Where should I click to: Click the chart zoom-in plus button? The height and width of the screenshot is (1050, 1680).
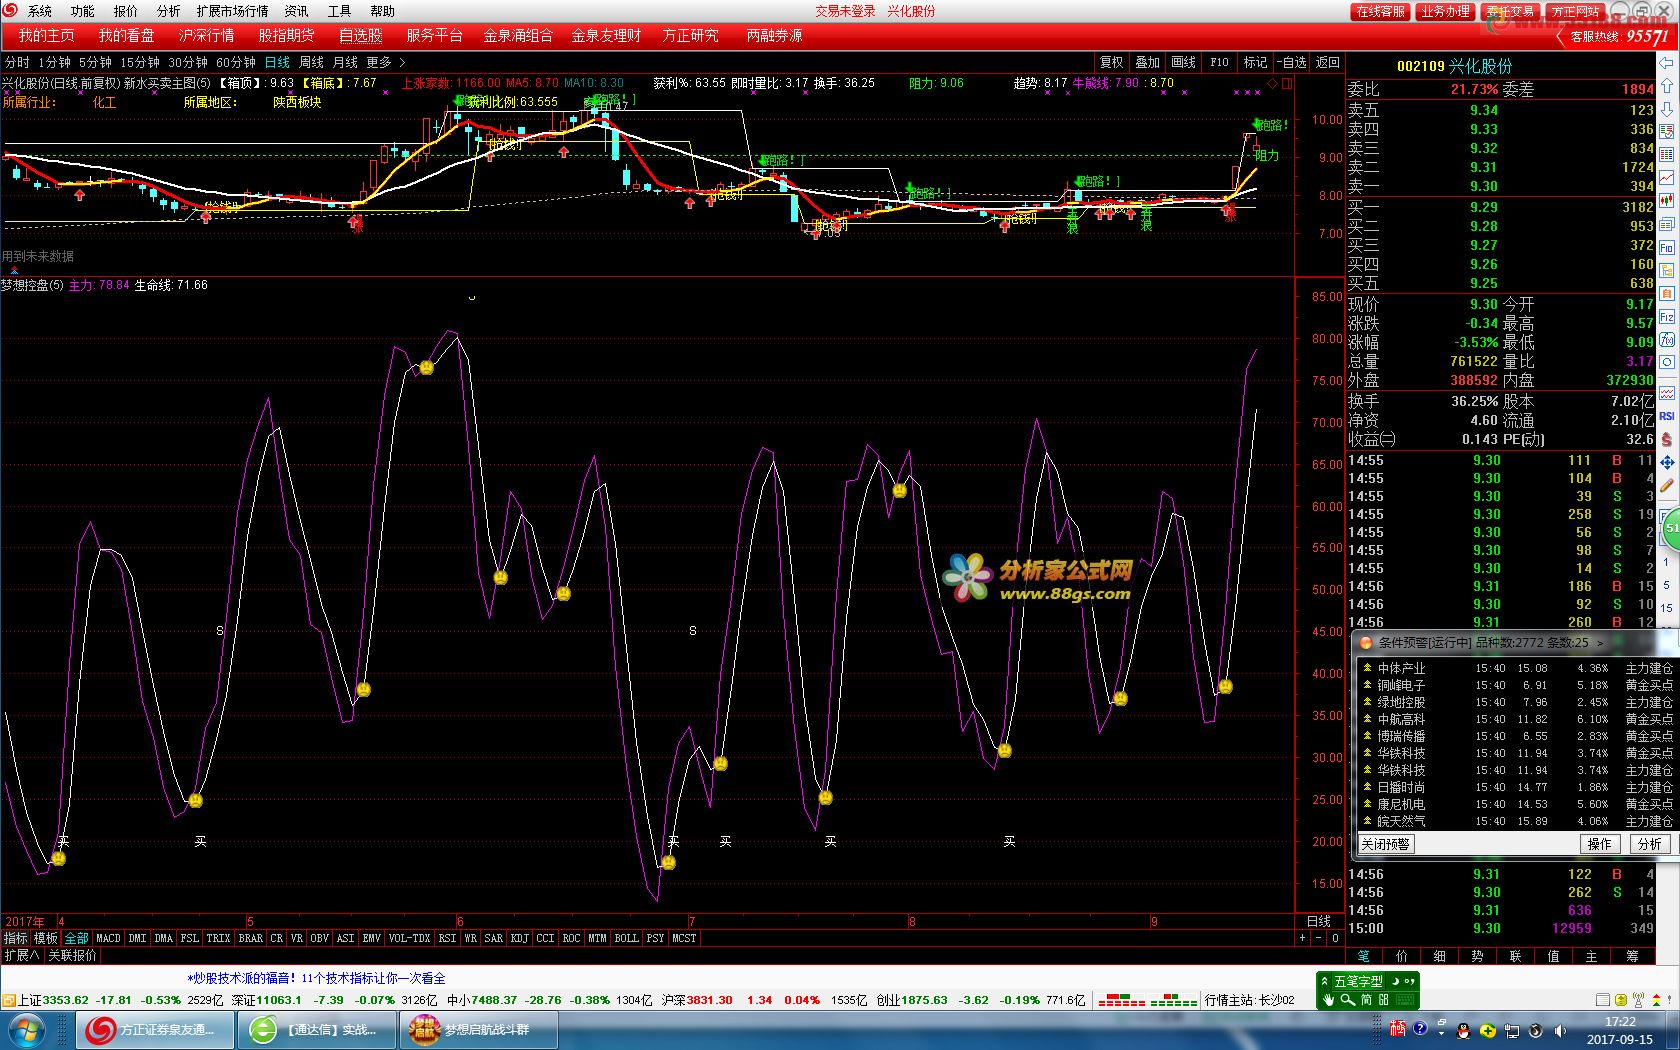(x=1302, y=938)
